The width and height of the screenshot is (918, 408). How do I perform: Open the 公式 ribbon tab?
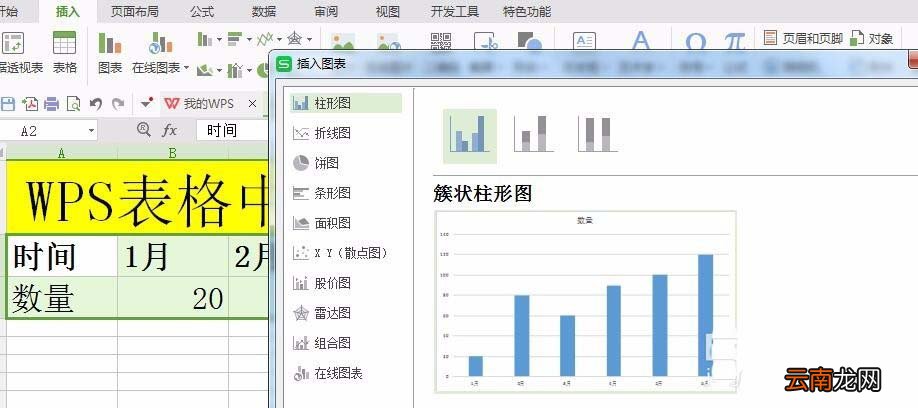203,11
